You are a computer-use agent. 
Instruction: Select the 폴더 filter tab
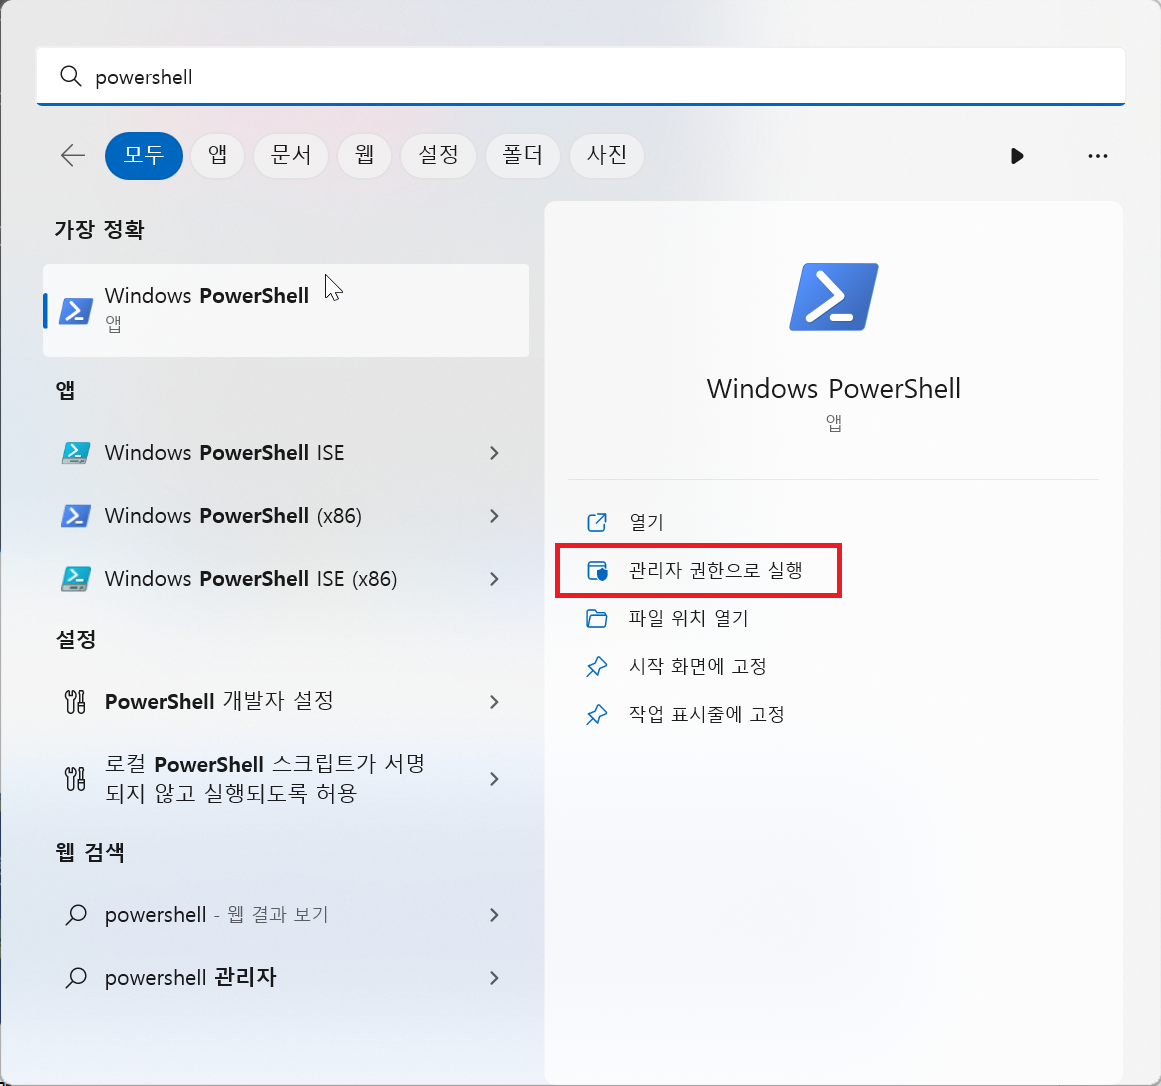(522, 155)
